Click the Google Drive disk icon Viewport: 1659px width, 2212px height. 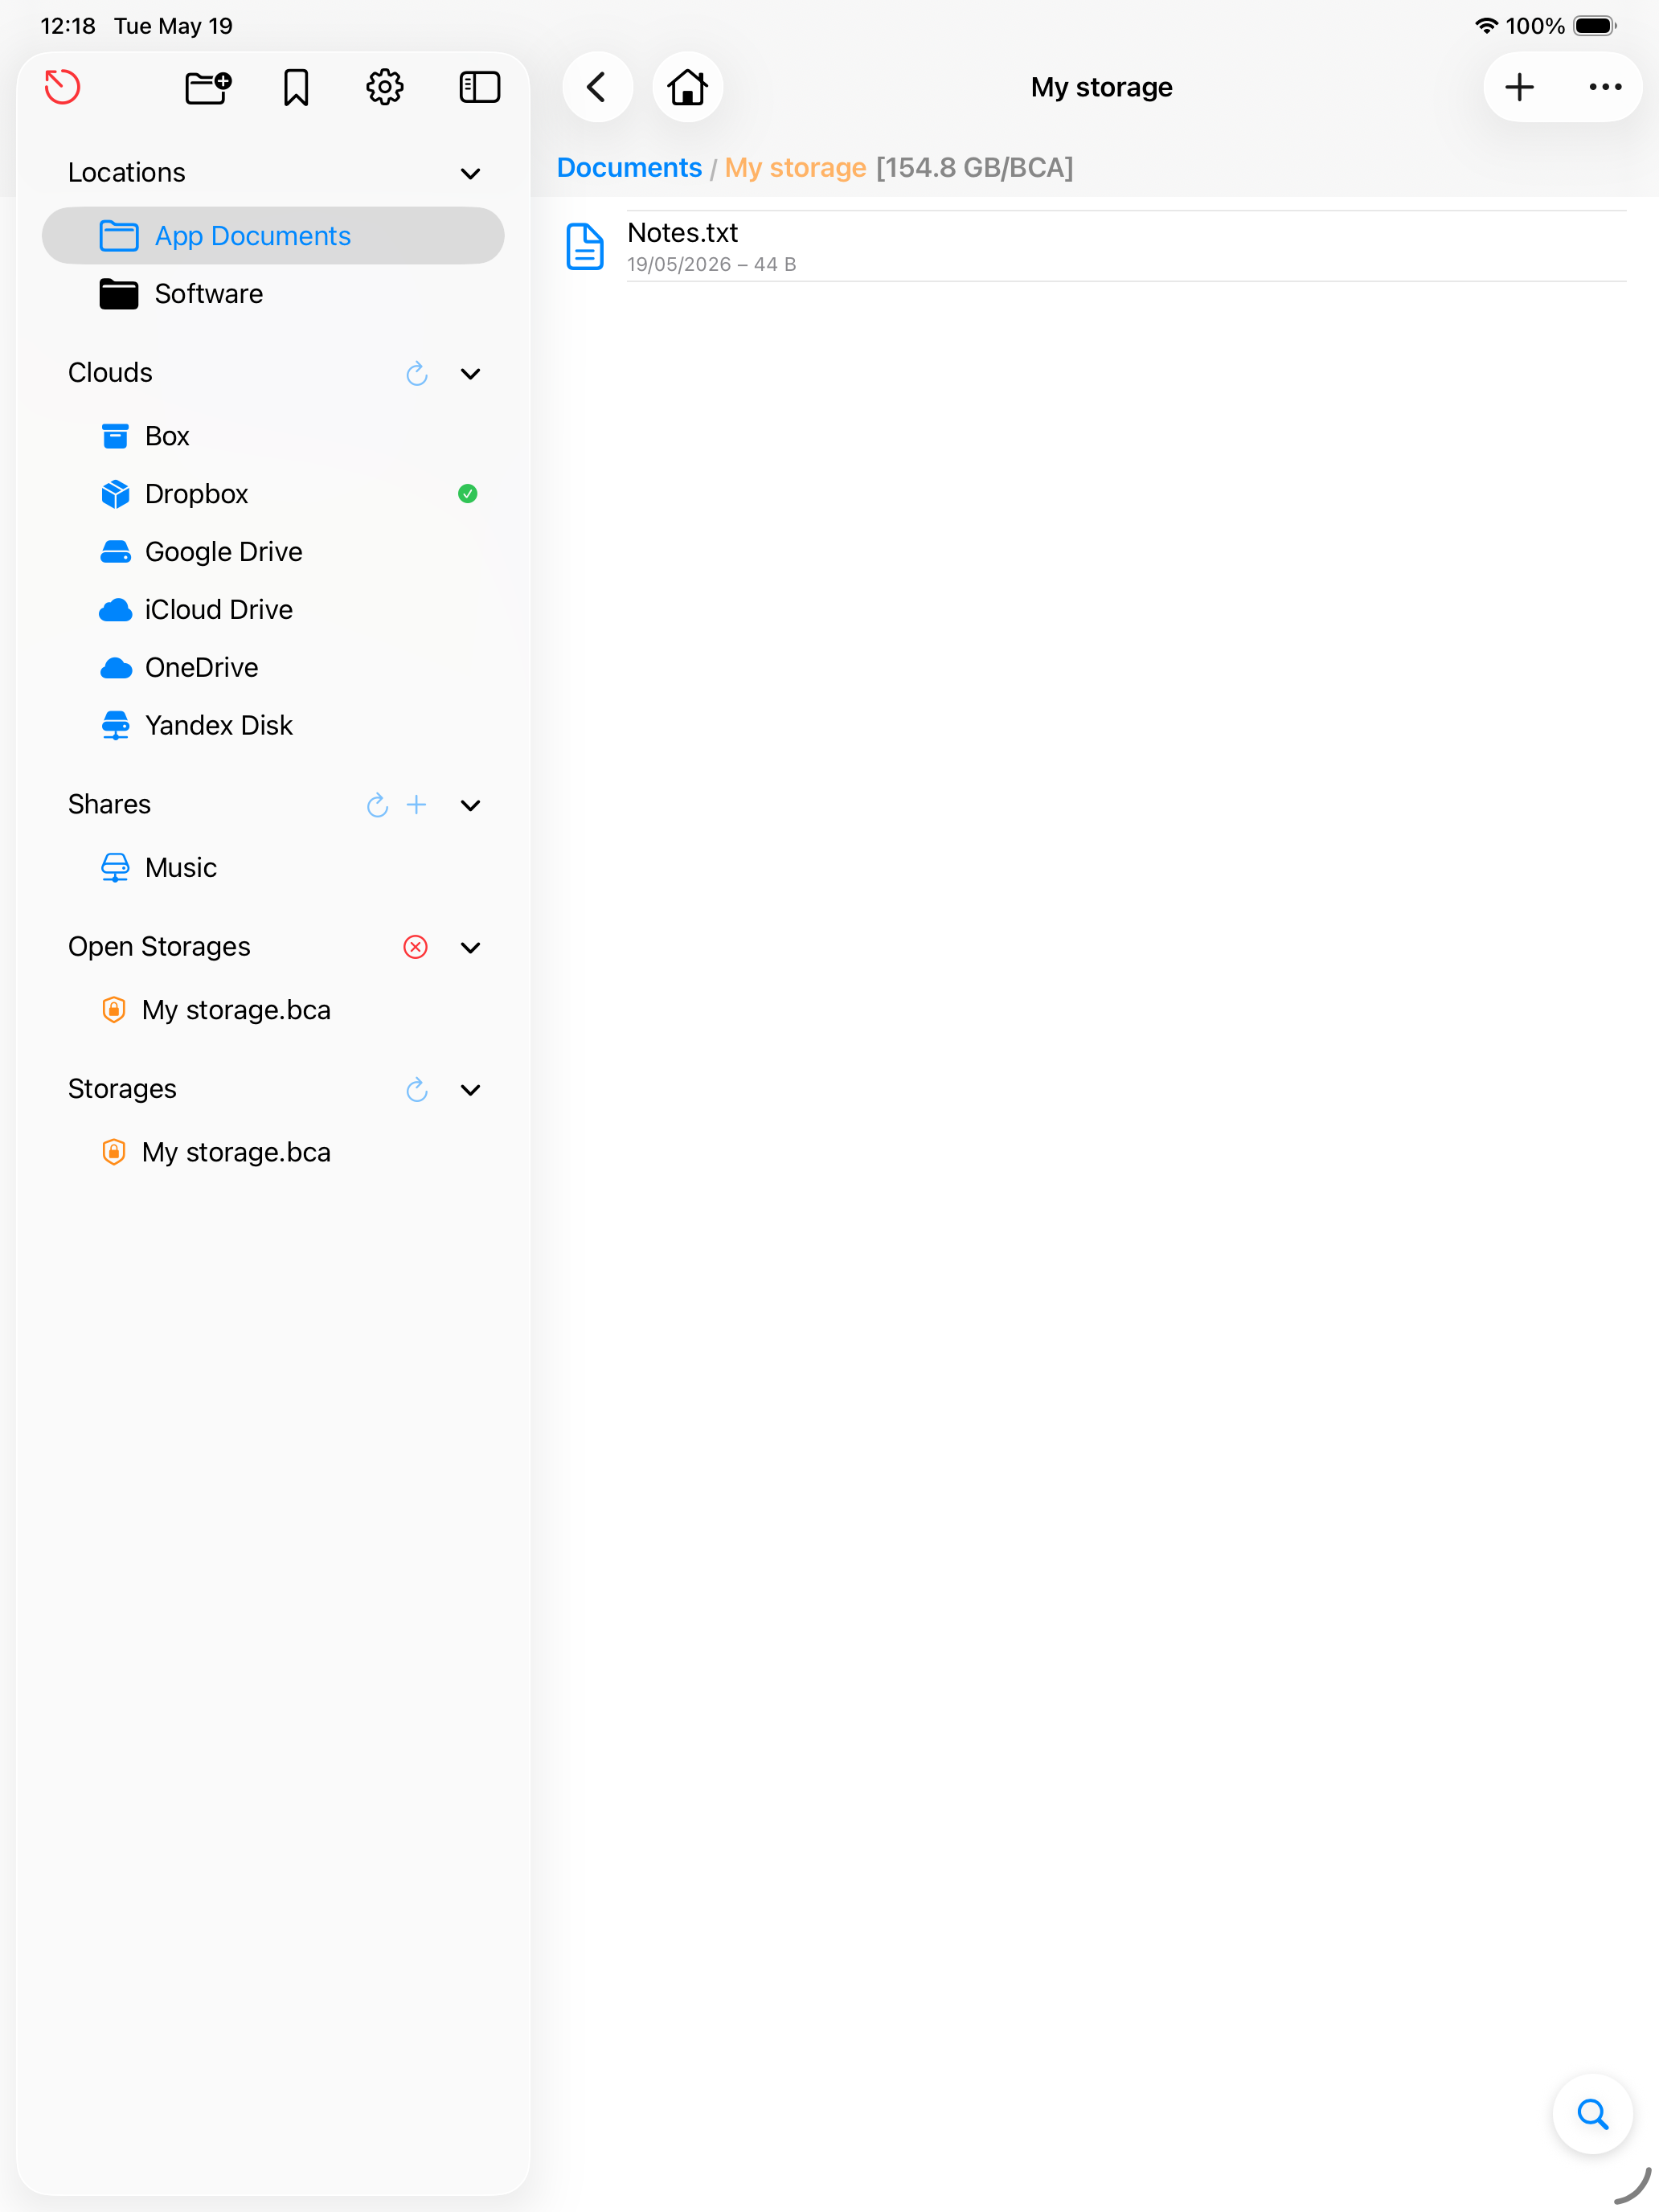click(x=116, y=552)
